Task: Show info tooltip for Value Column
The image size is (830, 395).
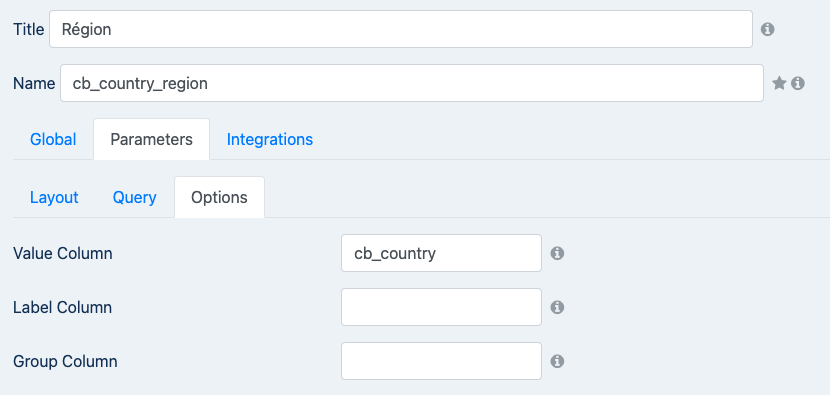Action: (557, 254)
